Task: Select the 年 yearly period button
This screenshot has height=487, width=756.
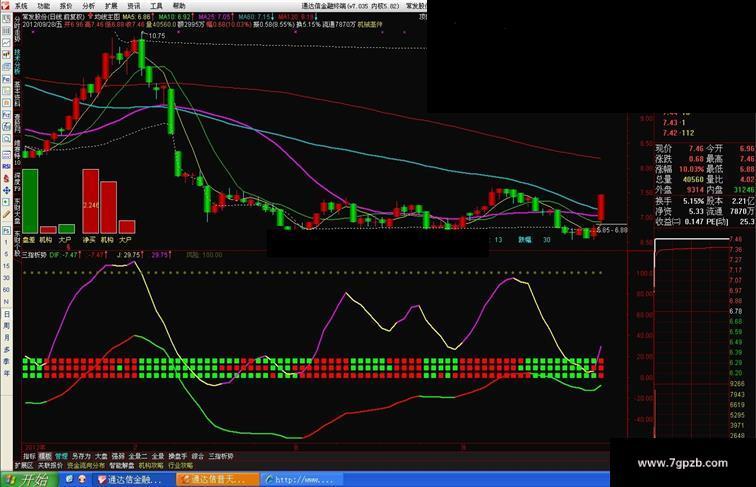Action: (x=6, y=373)
